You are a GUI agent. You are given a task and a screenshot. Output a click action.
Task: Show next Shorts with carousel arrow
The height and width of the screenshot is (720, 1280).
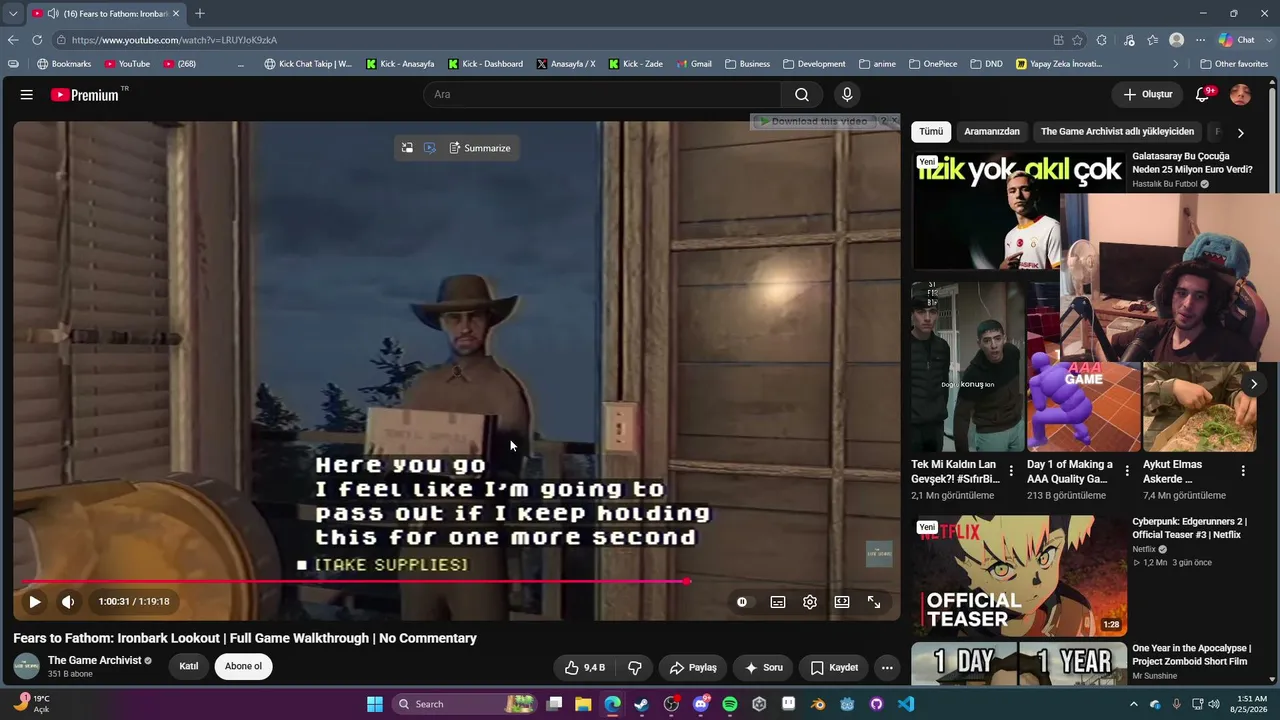pyautogui.click(x=1253, y=384)
